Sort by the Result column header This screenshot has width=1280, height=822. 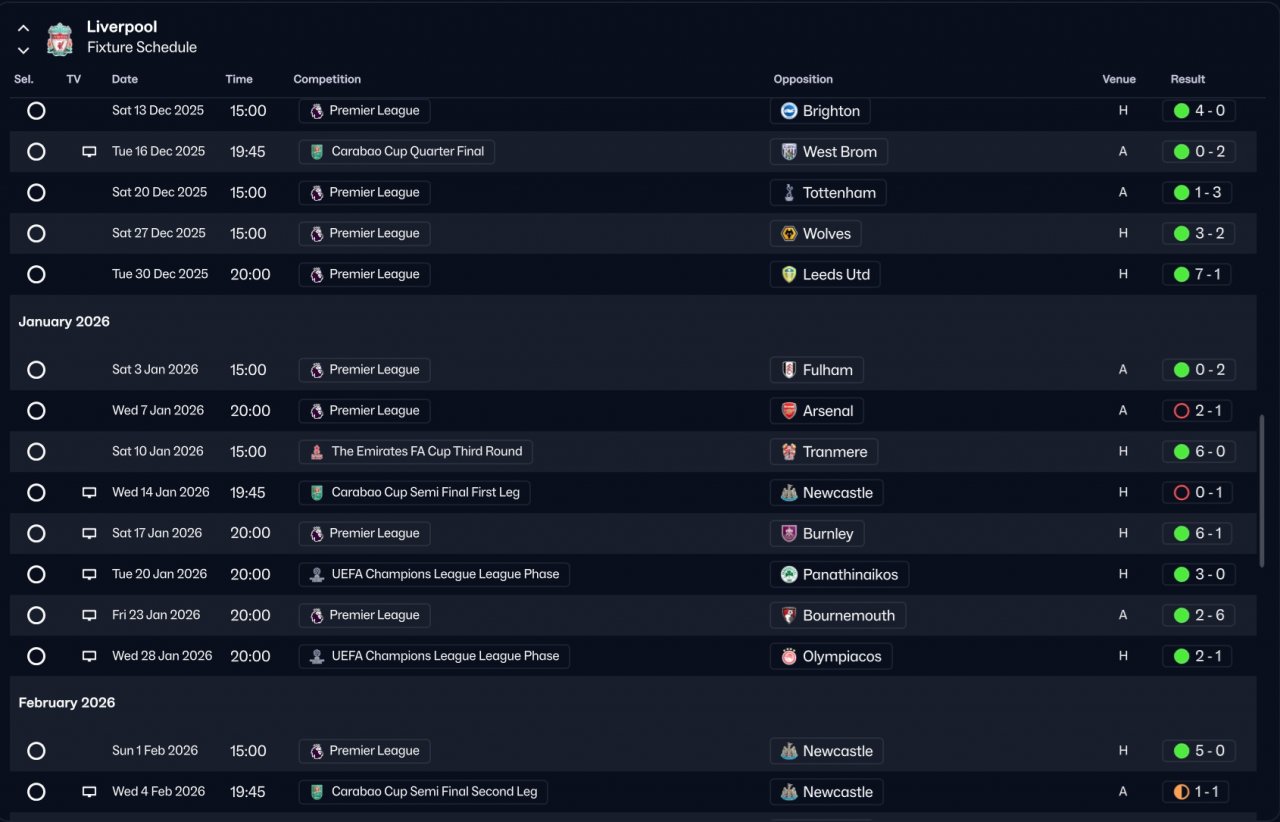1188,79
